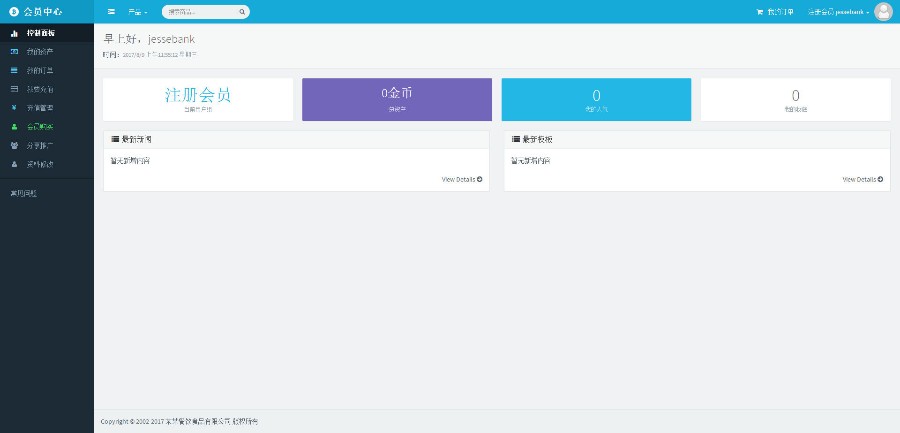
Task: Click the group icon for 分享推广
Action: pyautogui.click(x=14, y=145)
